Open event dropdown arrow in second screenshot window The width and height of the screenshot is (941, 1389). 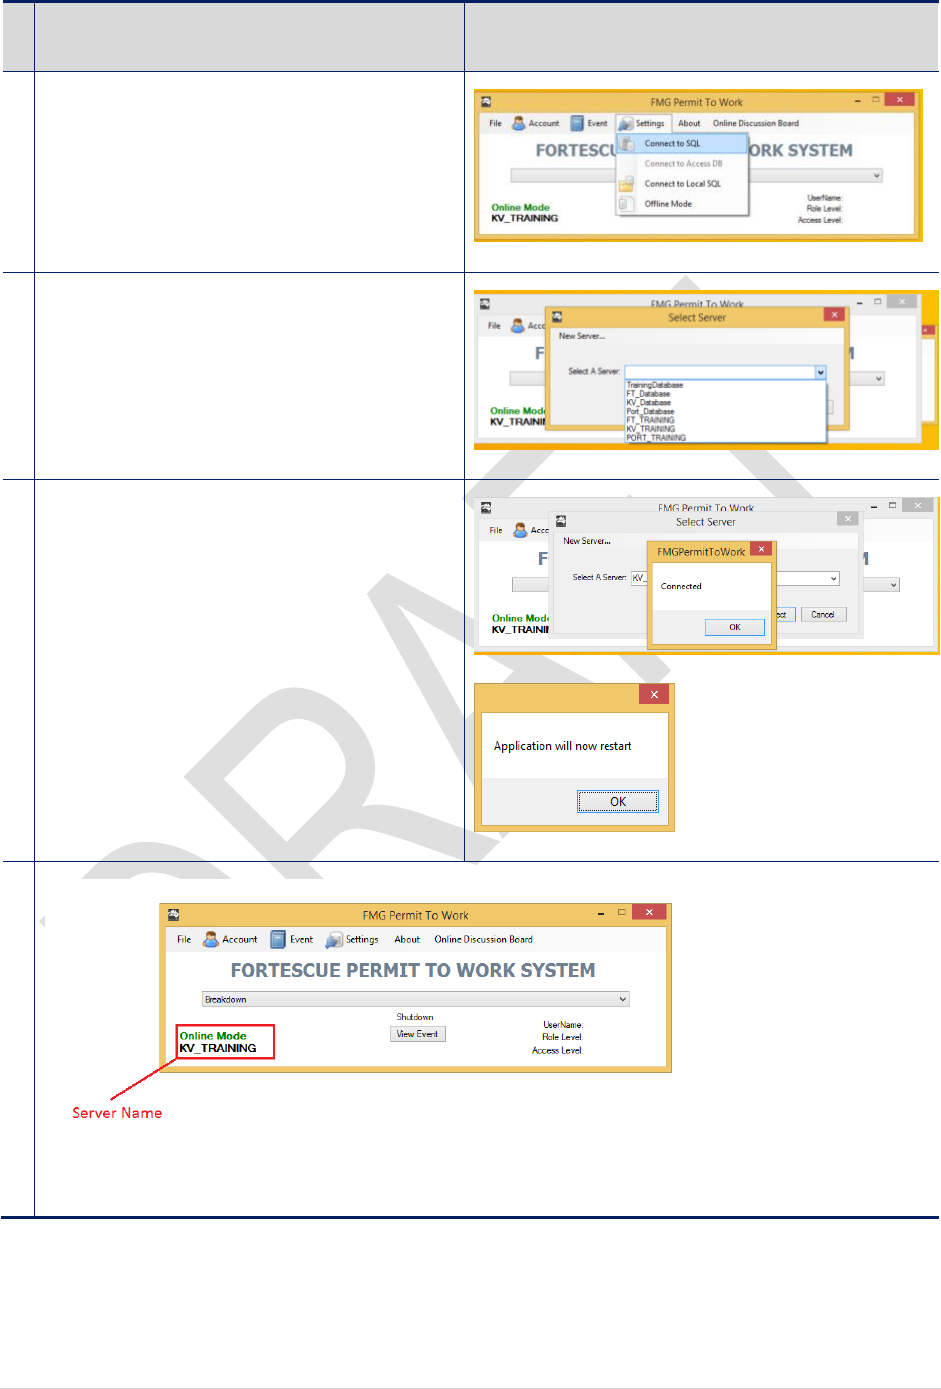[x=879, y=379]
